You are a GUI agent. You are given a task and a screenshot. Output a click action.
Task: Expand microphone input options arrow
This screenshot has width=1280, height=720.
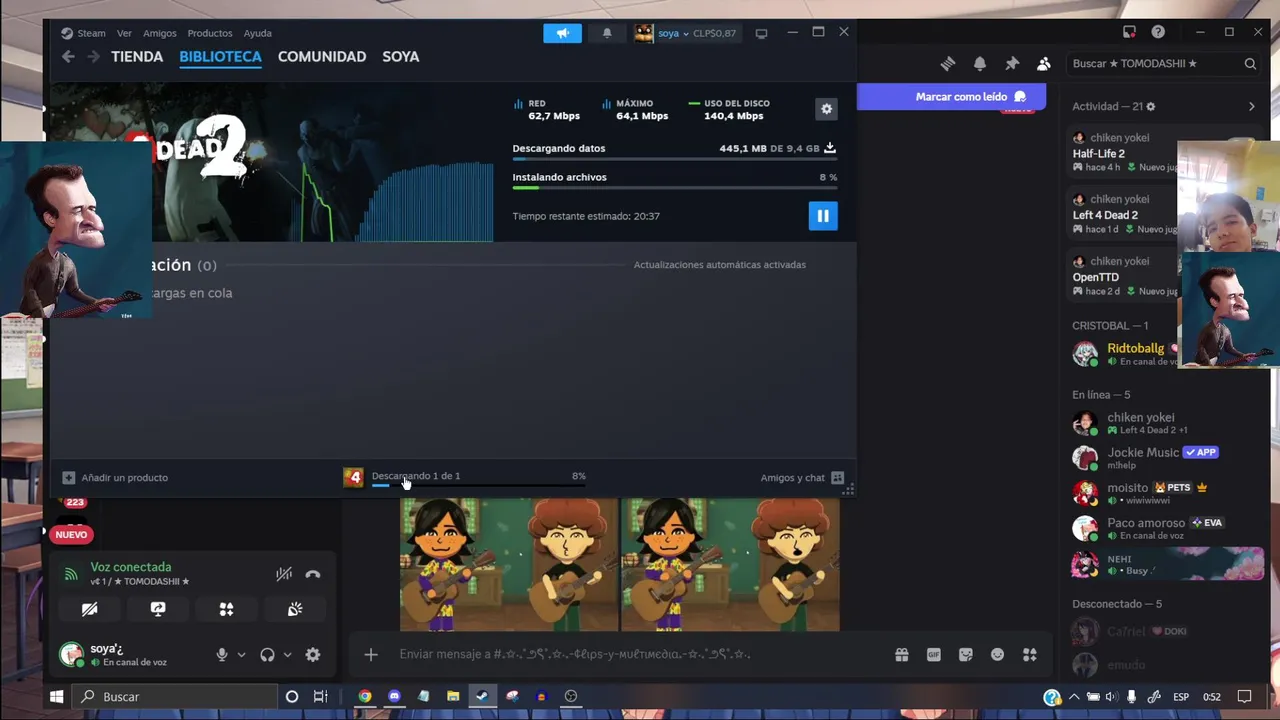click(241, 655)
